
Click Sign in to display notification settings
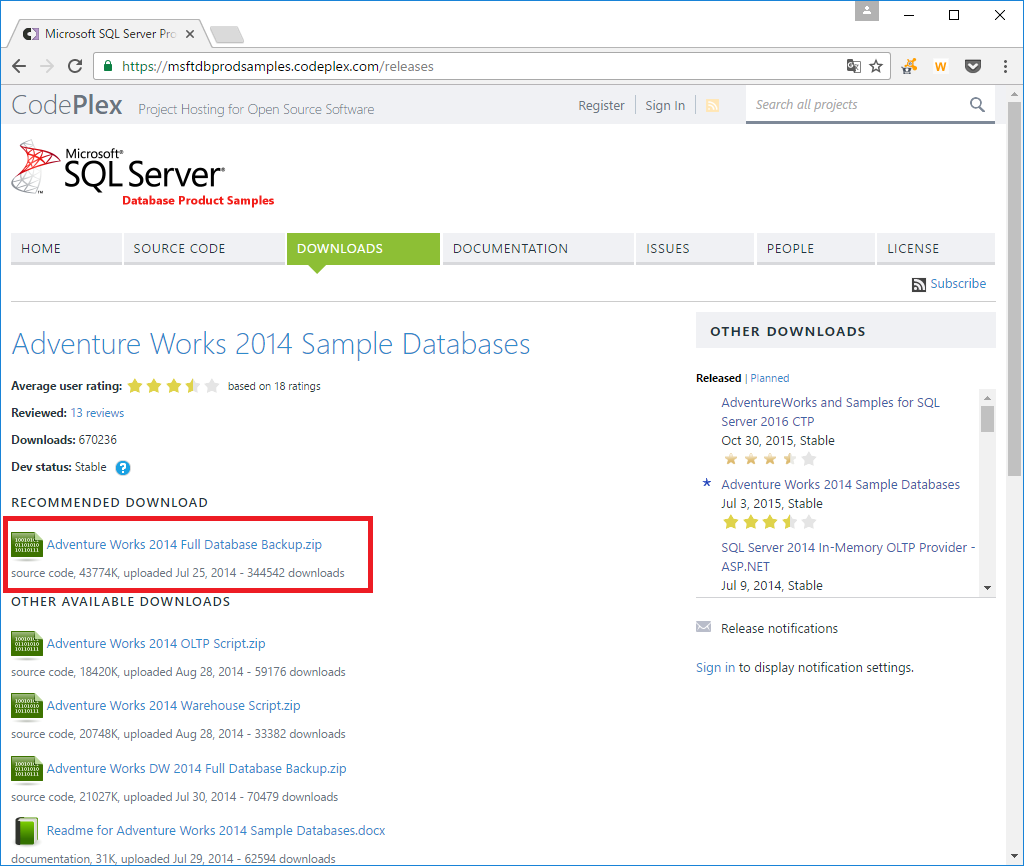coord(715,667)
